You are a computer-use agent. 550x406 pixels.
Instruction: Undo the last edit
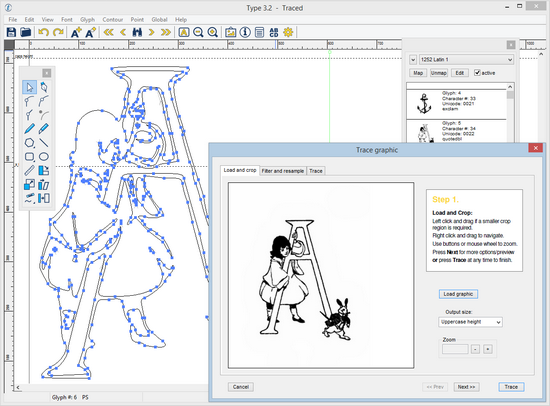43,32
